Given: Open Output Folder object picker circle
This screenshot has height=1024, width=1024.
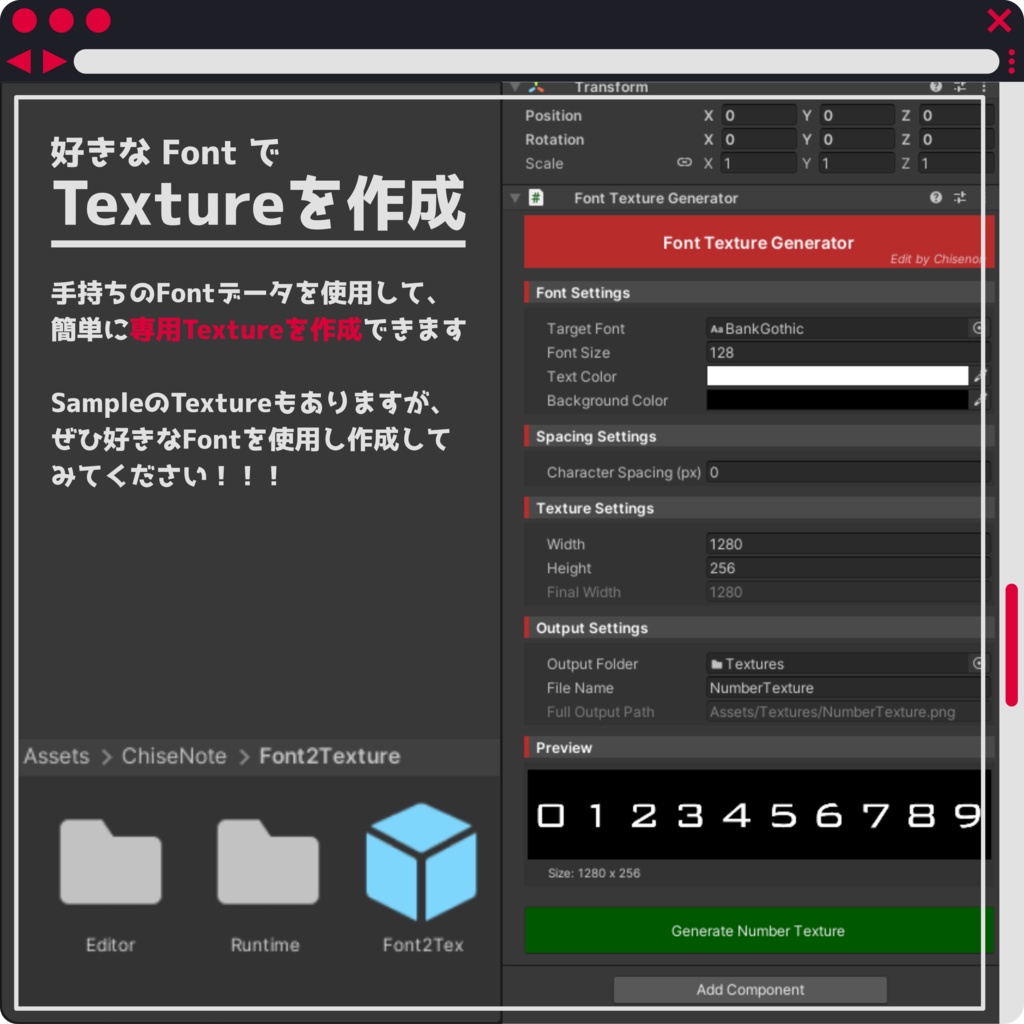Looking at the screenshot, I should 978,664.
